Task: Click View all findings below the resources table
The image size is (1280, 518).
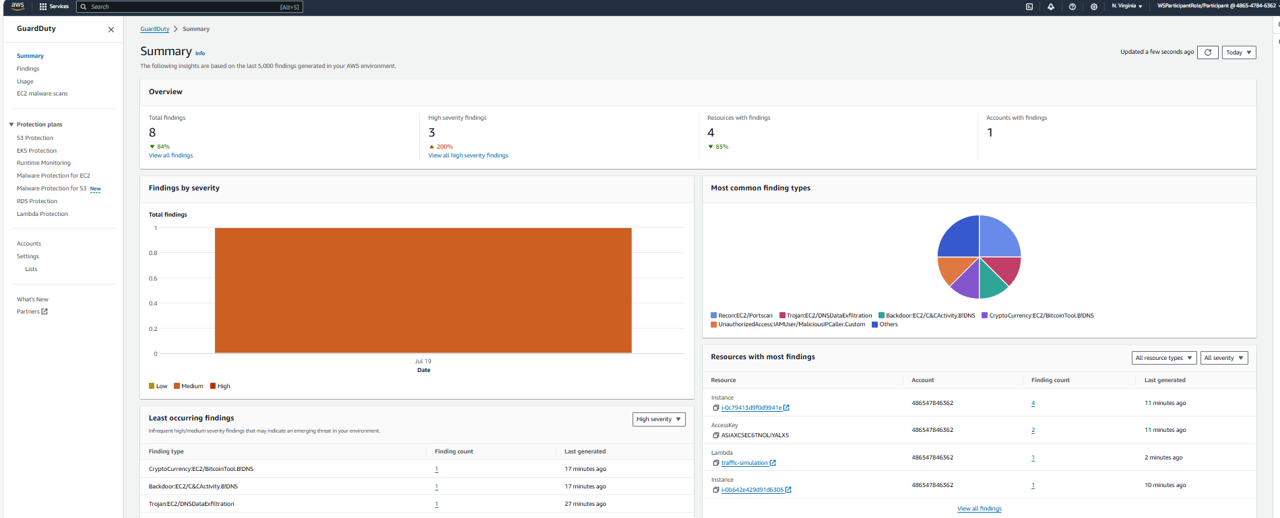Action: pos(979,508)
